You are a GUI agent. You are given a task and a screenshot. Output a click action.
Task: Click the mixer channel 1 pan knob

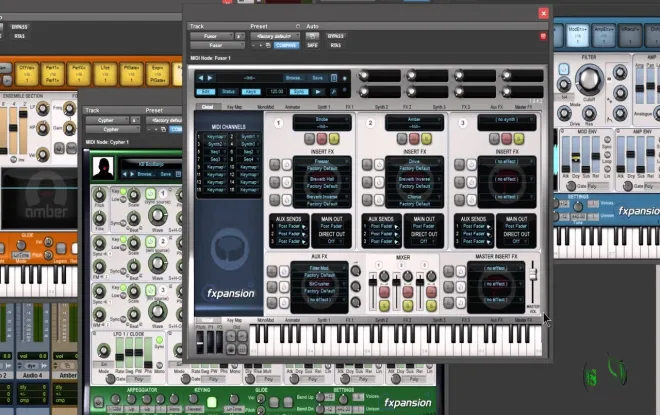click(384, 276)
